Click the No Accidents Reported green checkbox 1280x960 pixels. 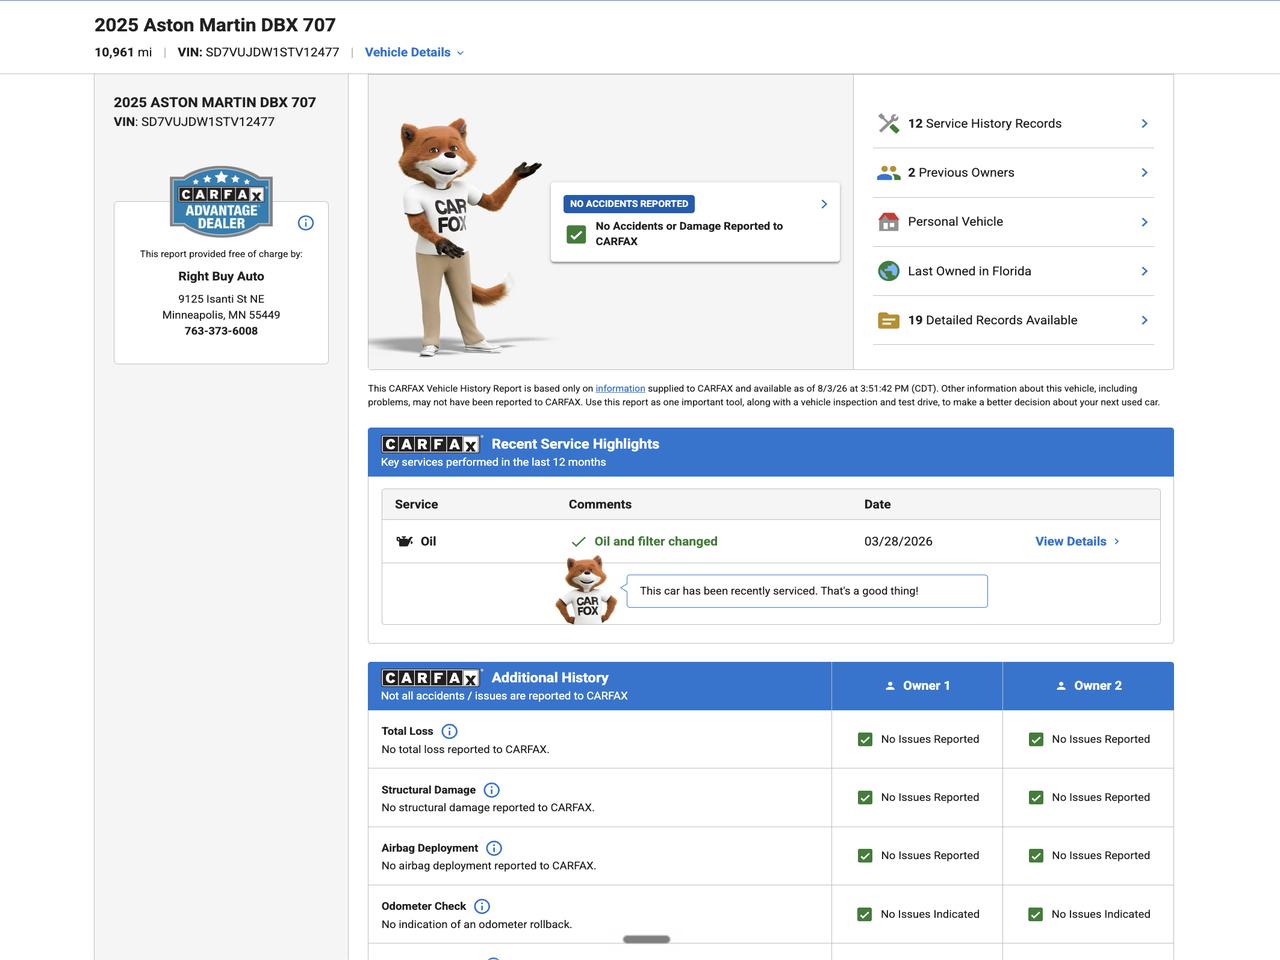point(576,234)
